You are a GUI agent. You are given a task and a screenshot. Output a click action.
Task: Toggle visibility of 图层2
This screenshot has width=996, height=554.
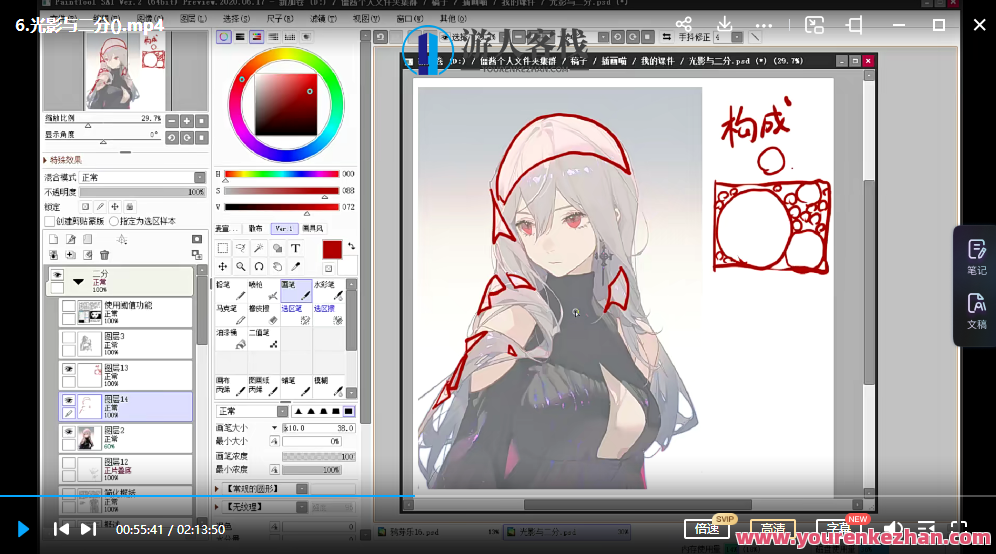tap(69, 431)
